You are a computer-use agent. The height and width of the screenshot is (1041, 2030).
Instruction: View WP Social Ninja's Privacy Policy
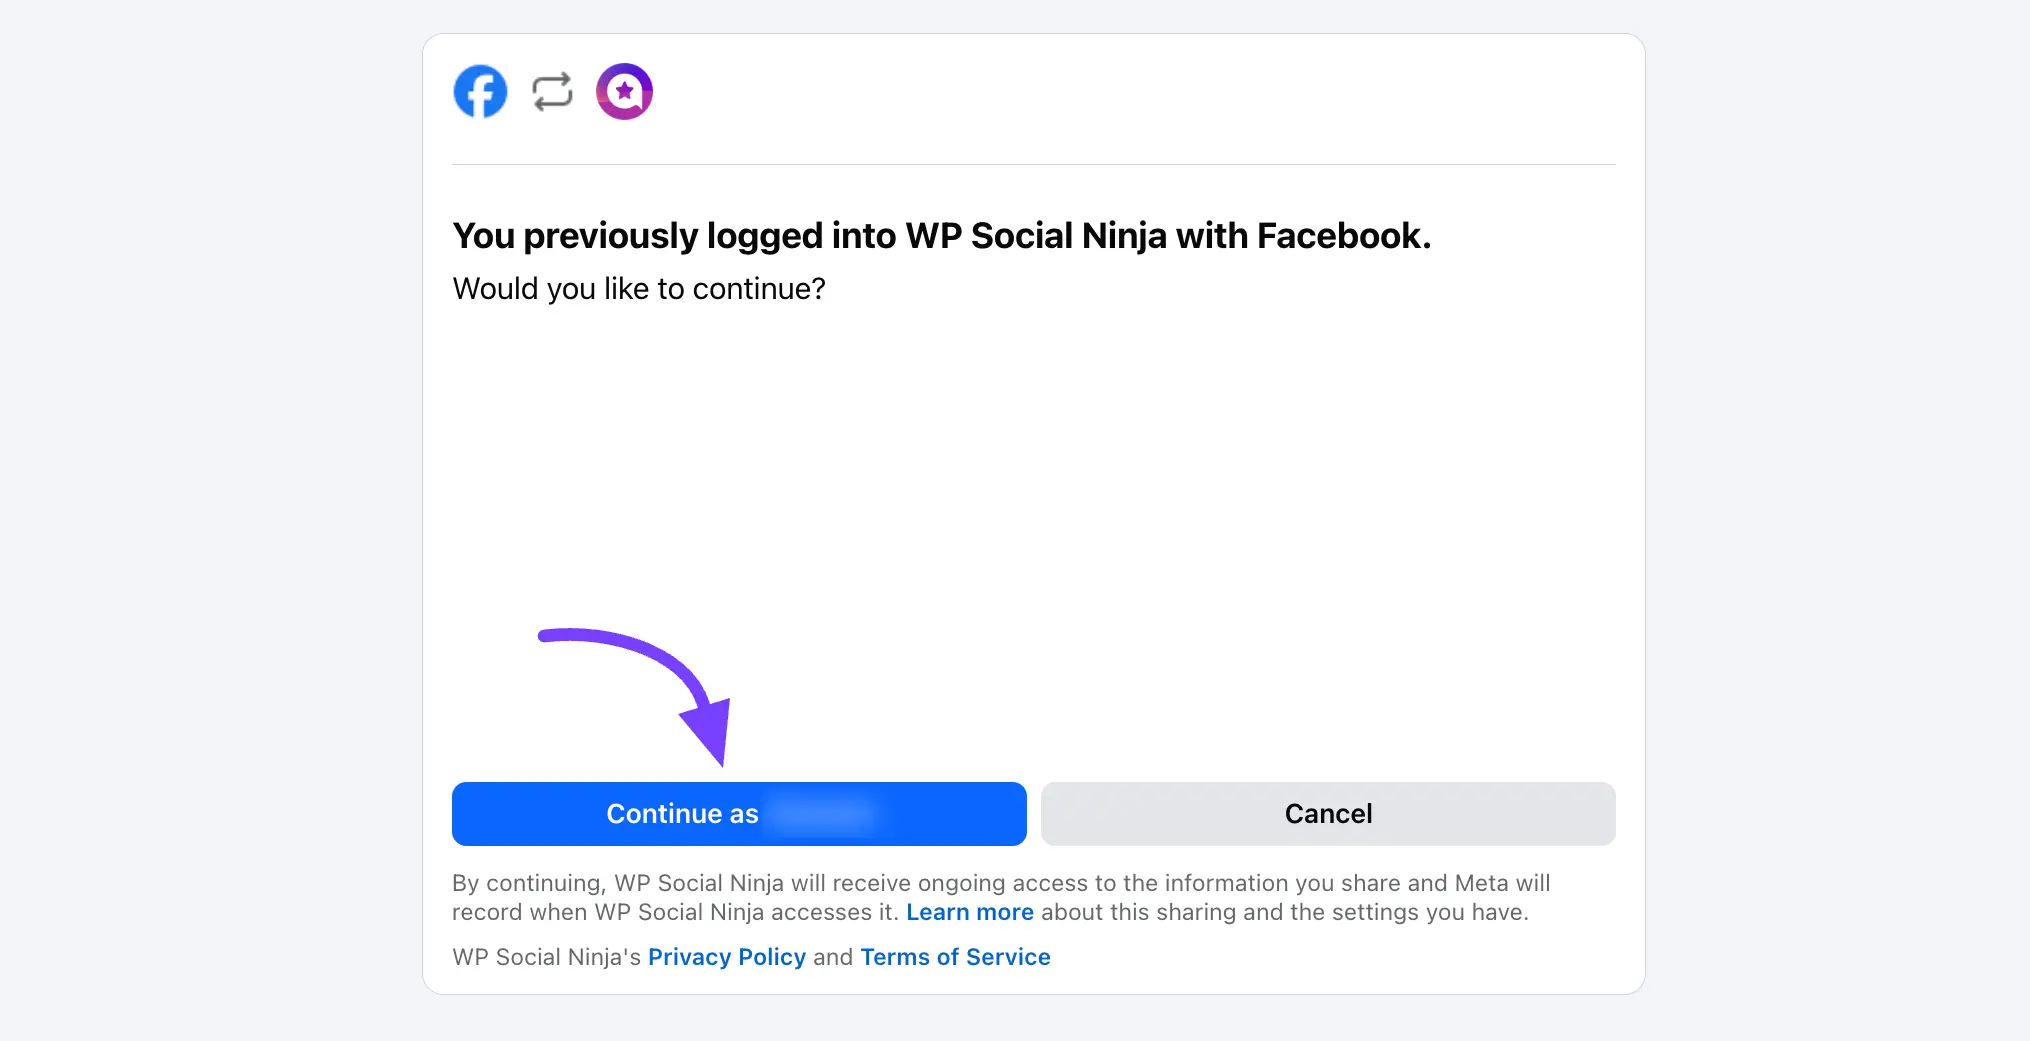726,956
